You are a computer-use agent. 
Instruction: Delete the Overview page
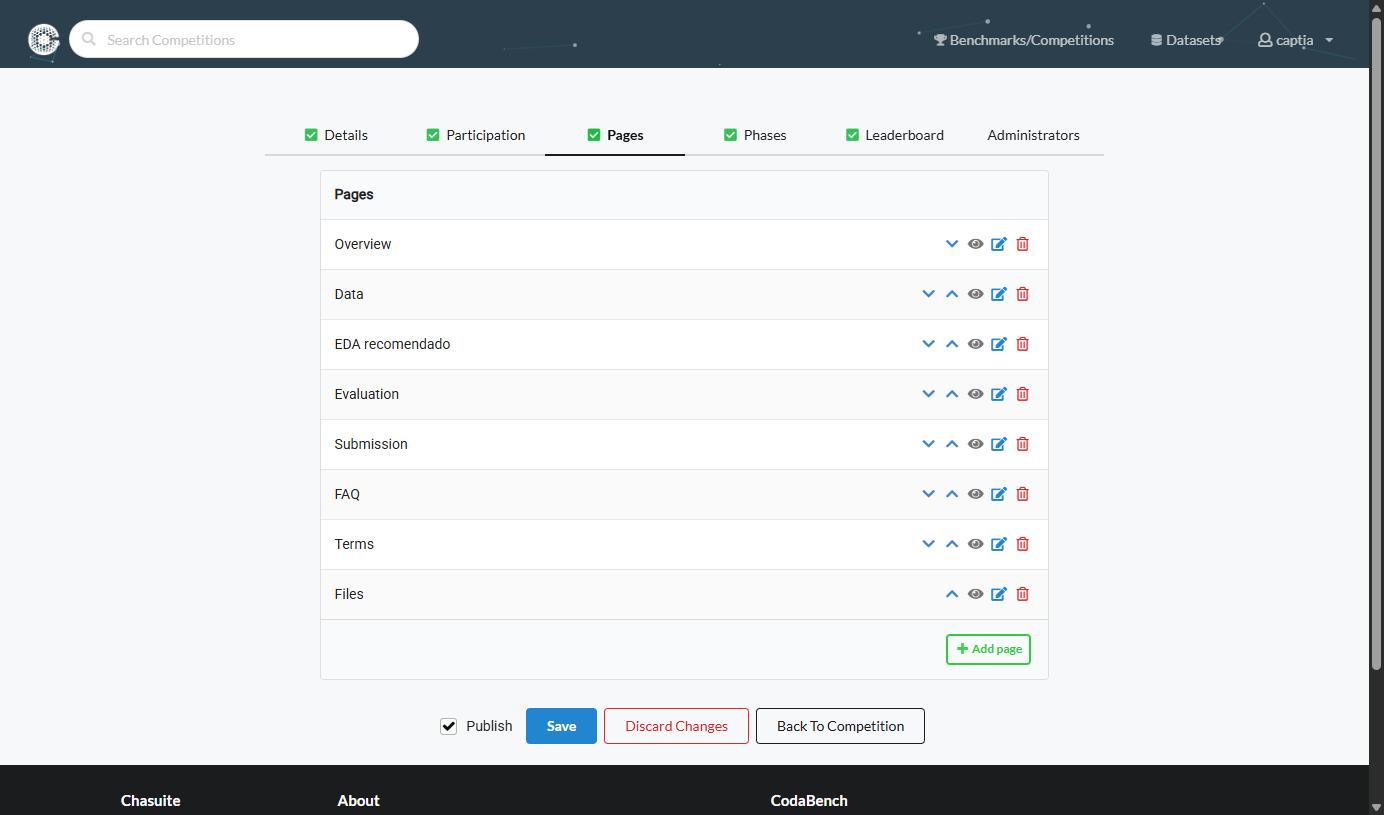(1022, 244)
